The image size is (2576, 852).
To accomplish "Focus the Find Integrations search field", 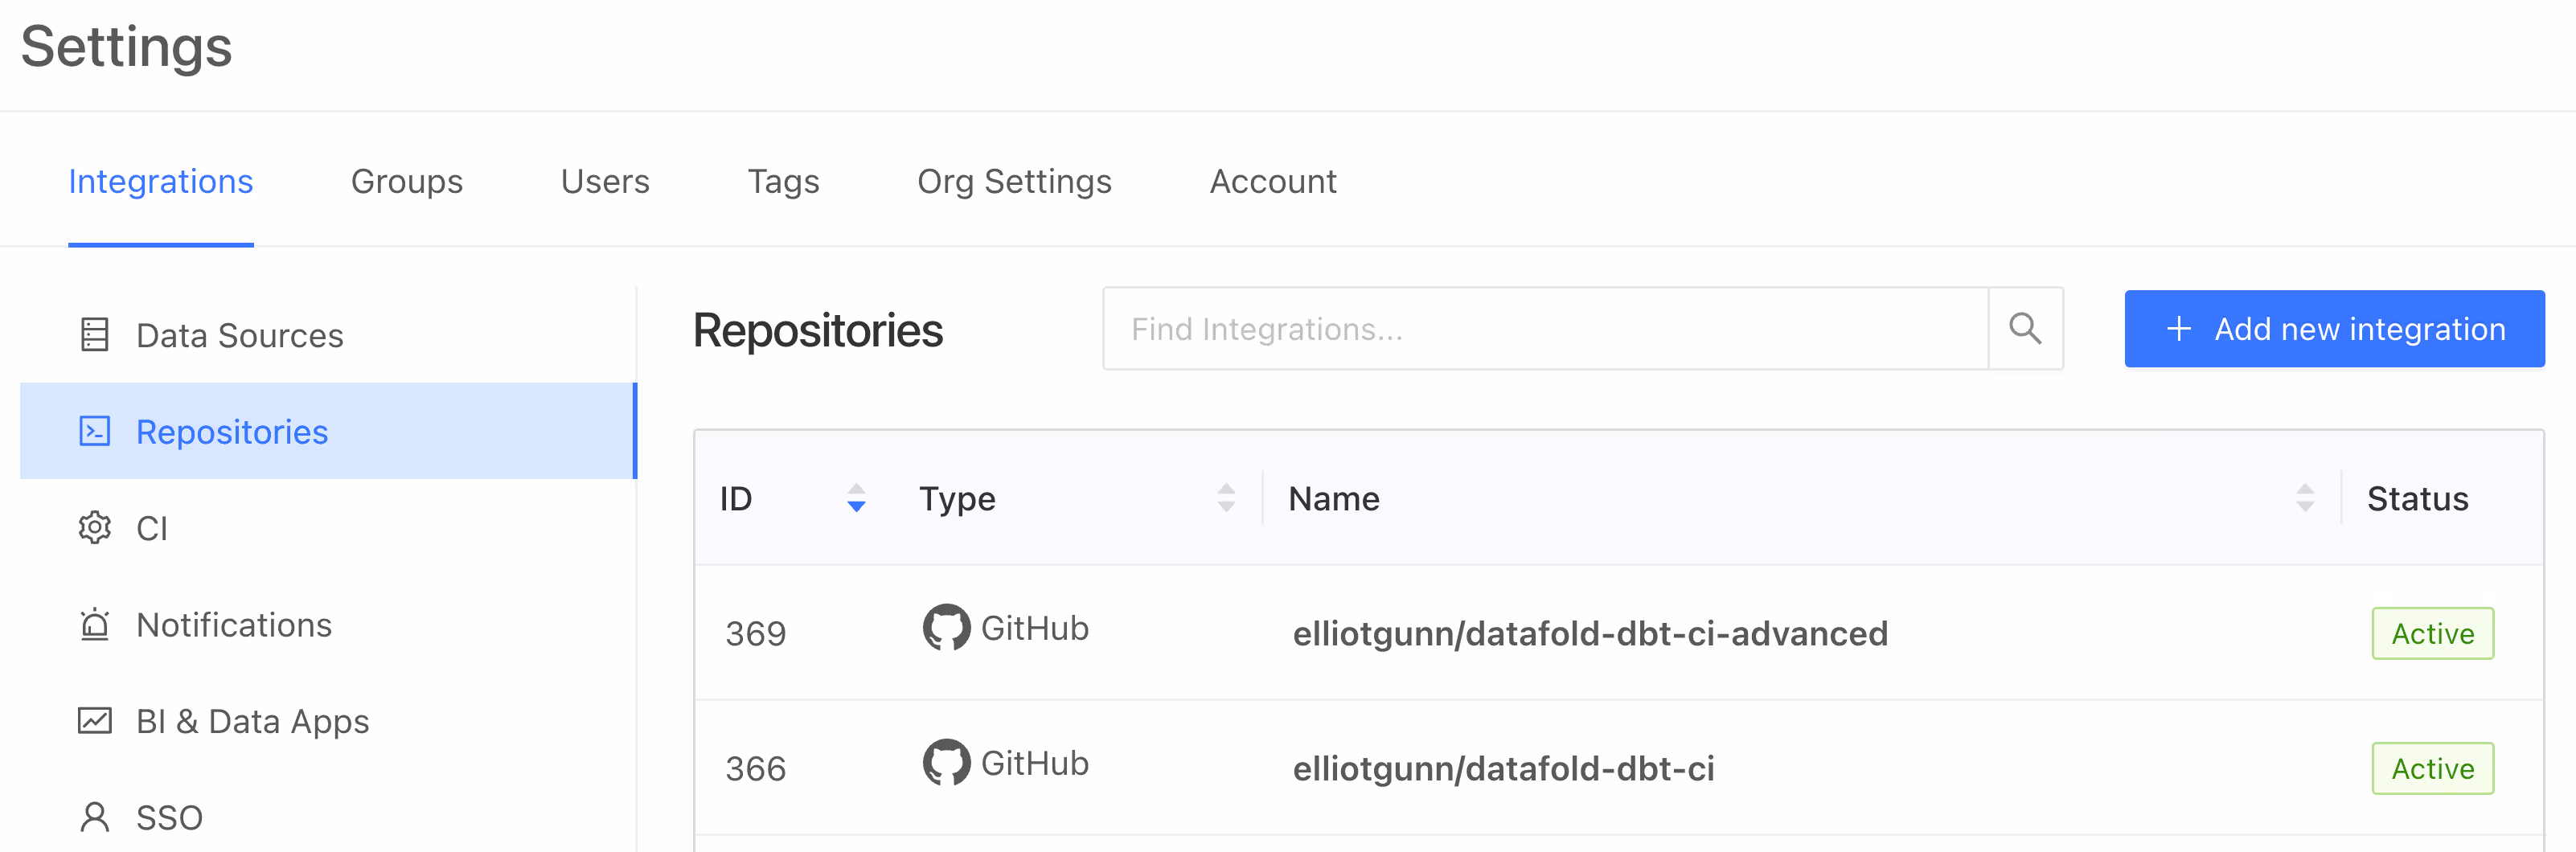I will pyautogui.click(x=1545, y=329).
